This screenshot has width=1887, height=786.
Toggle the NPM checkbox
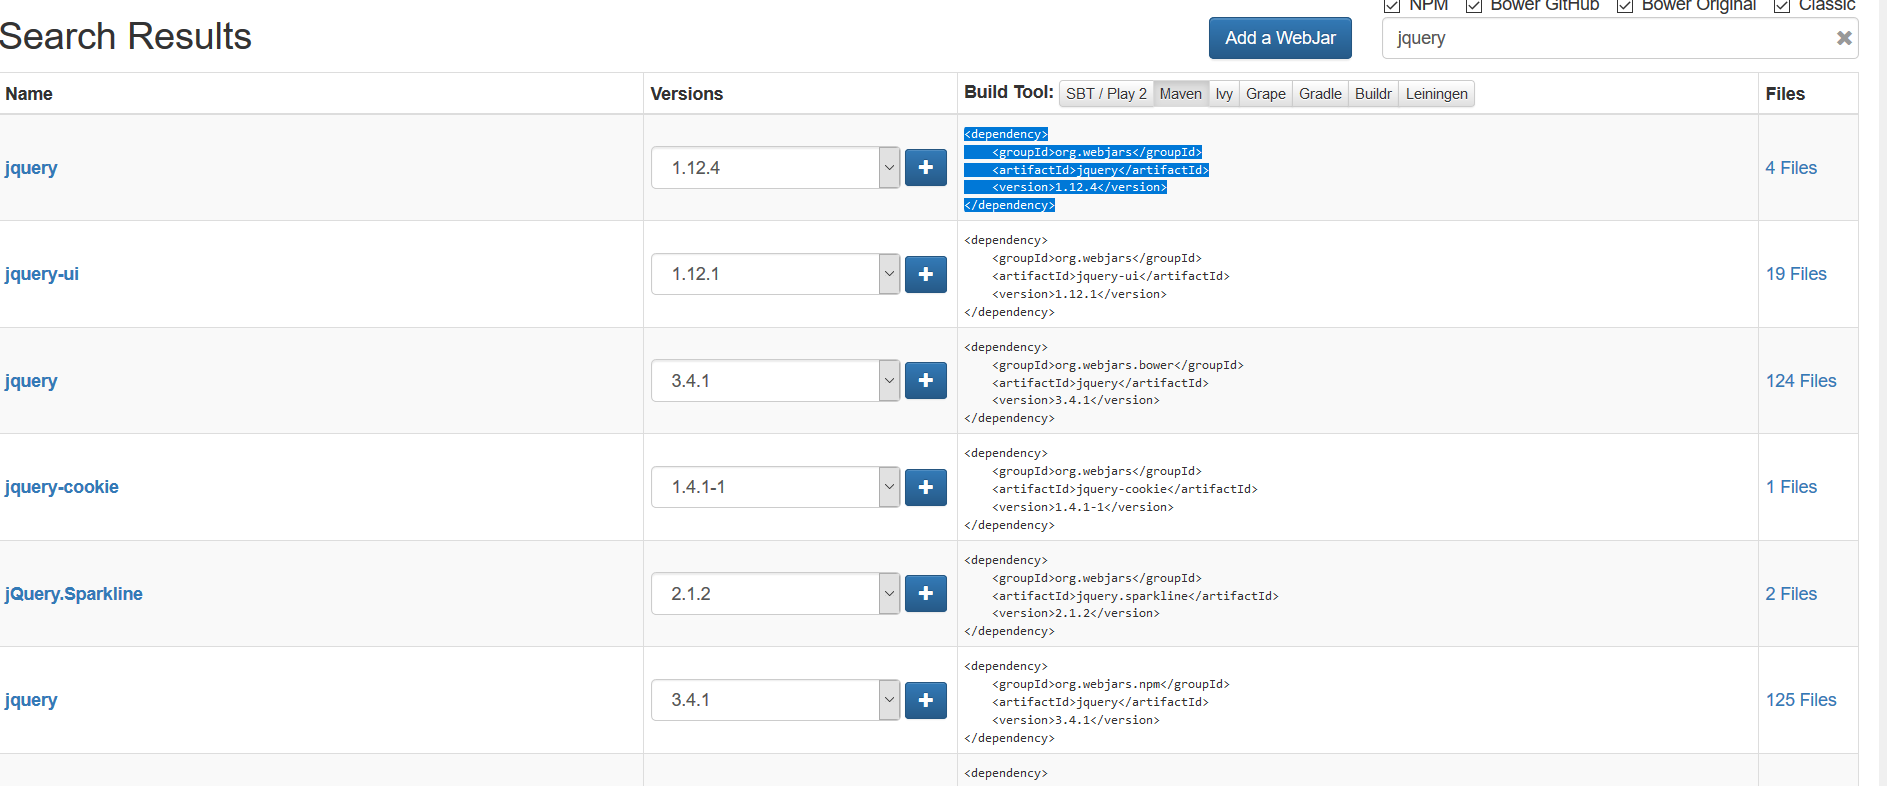[x=1391, y=6]
